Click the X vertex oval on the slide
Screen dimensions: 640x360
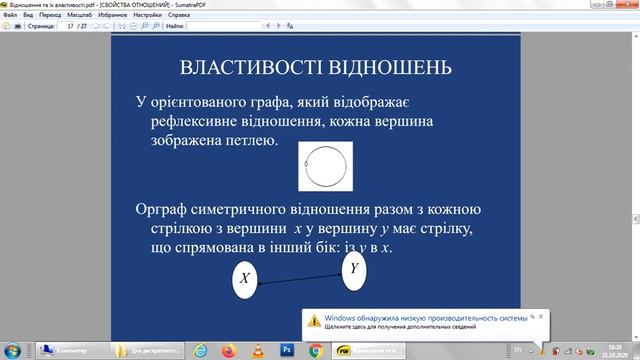(x=244, y=280)
